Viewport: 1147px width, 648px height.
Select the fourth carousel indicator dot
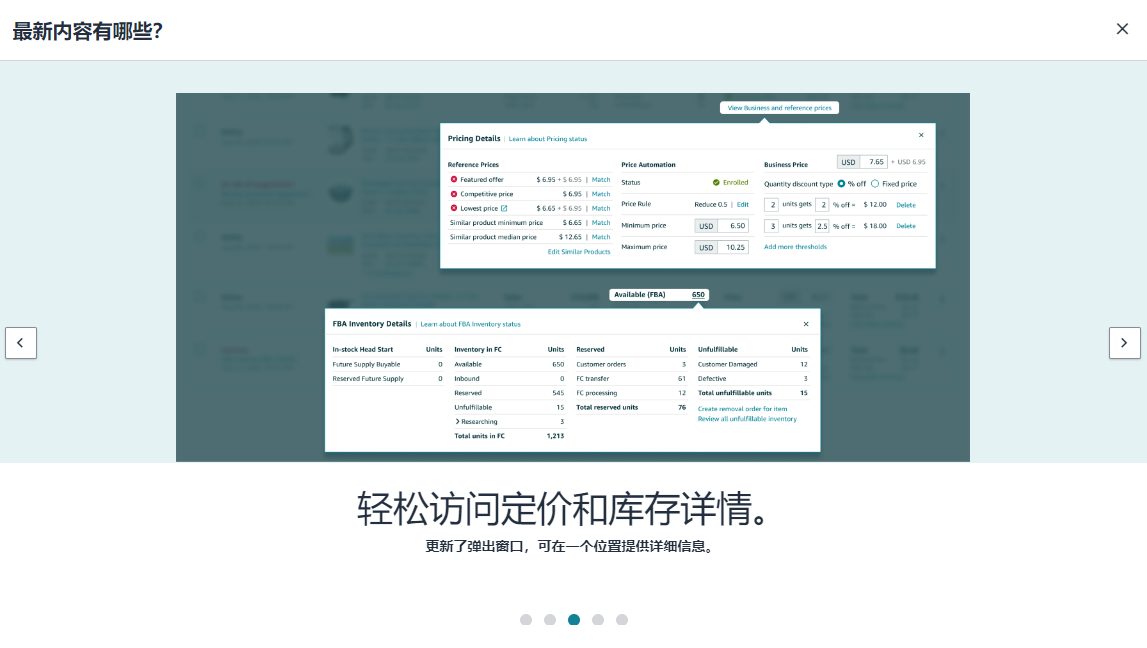click(598, 619)
